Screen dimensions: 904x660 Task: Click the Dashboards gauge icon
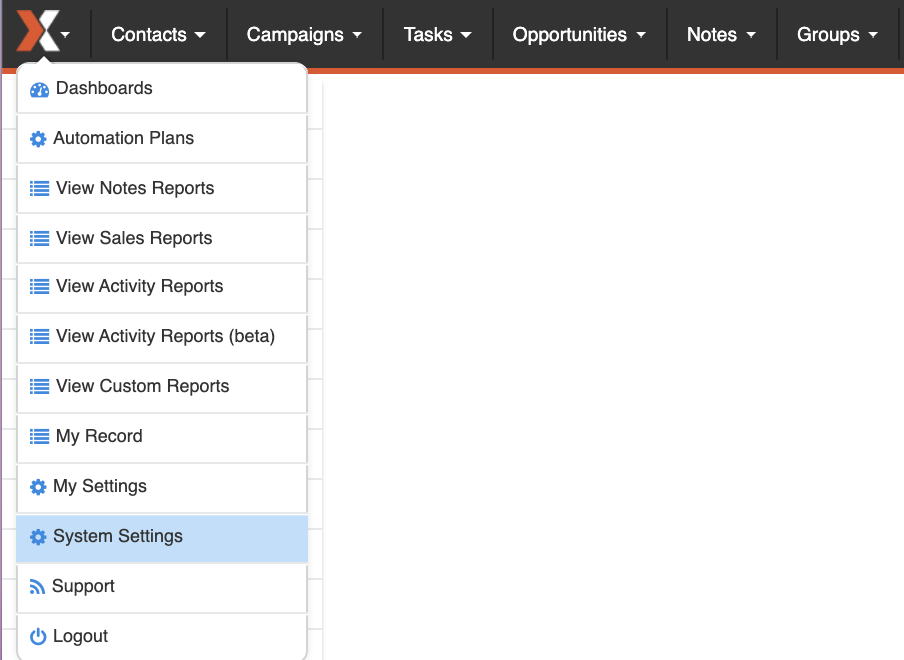coord(39,89)
